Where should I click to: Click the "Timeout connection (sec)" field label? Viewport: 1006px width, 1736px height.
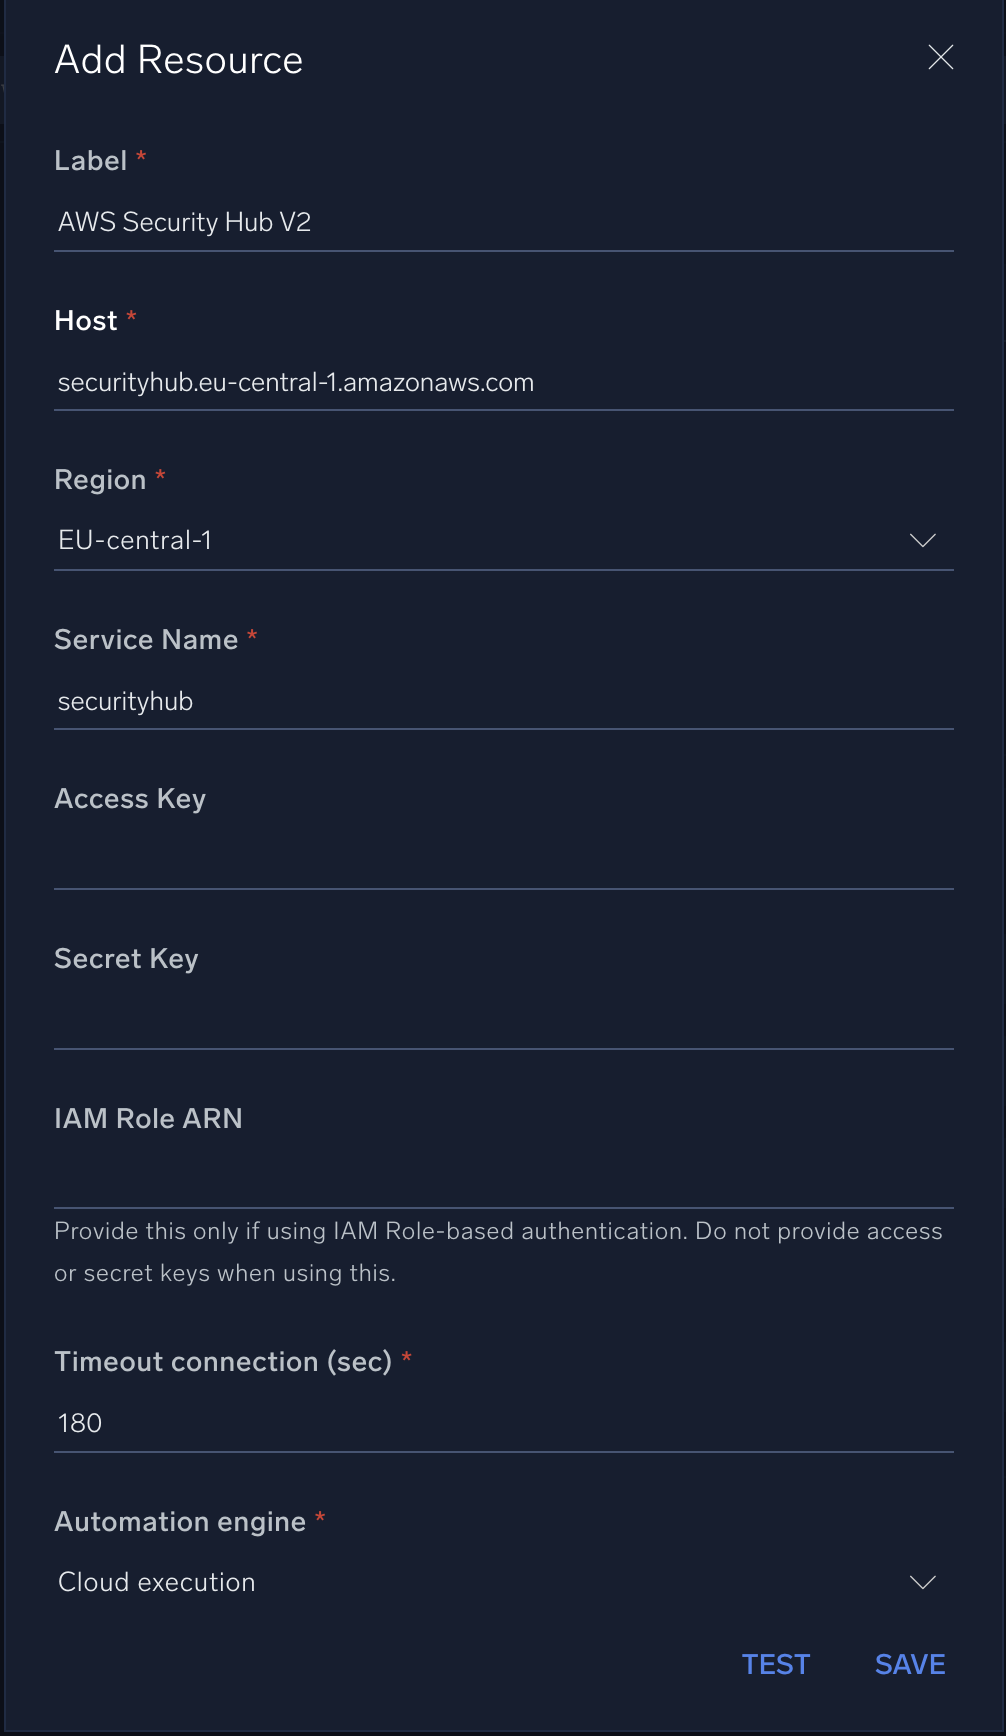[x=223, y=1362]
